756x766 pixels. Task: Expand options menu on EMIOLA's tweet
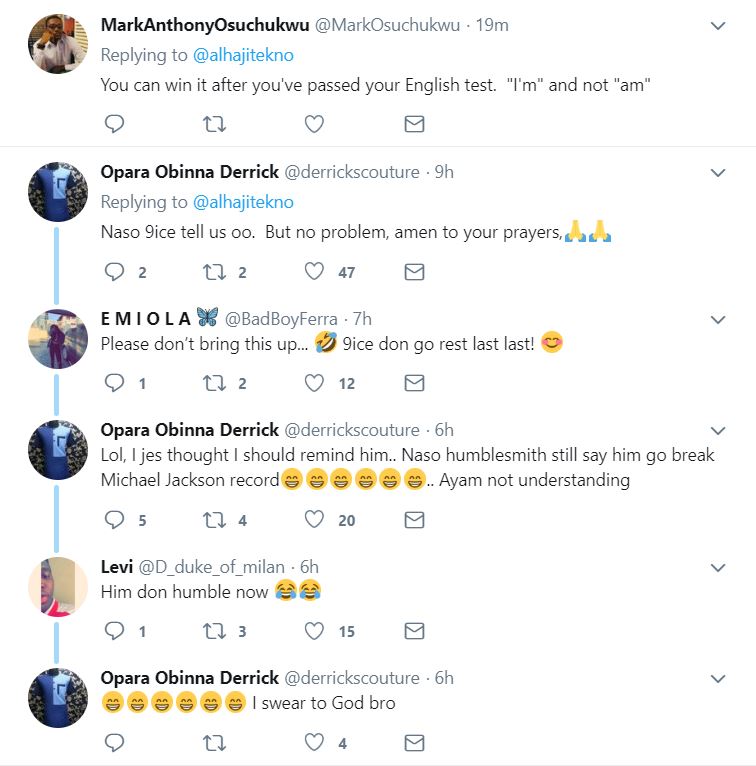[717, 320]
